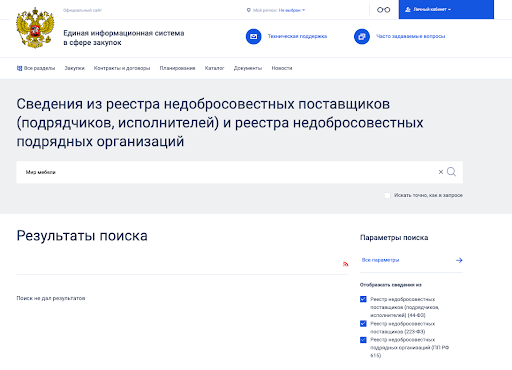Open the RSS feed icon
512x370 pixels.
coord(346,264)
